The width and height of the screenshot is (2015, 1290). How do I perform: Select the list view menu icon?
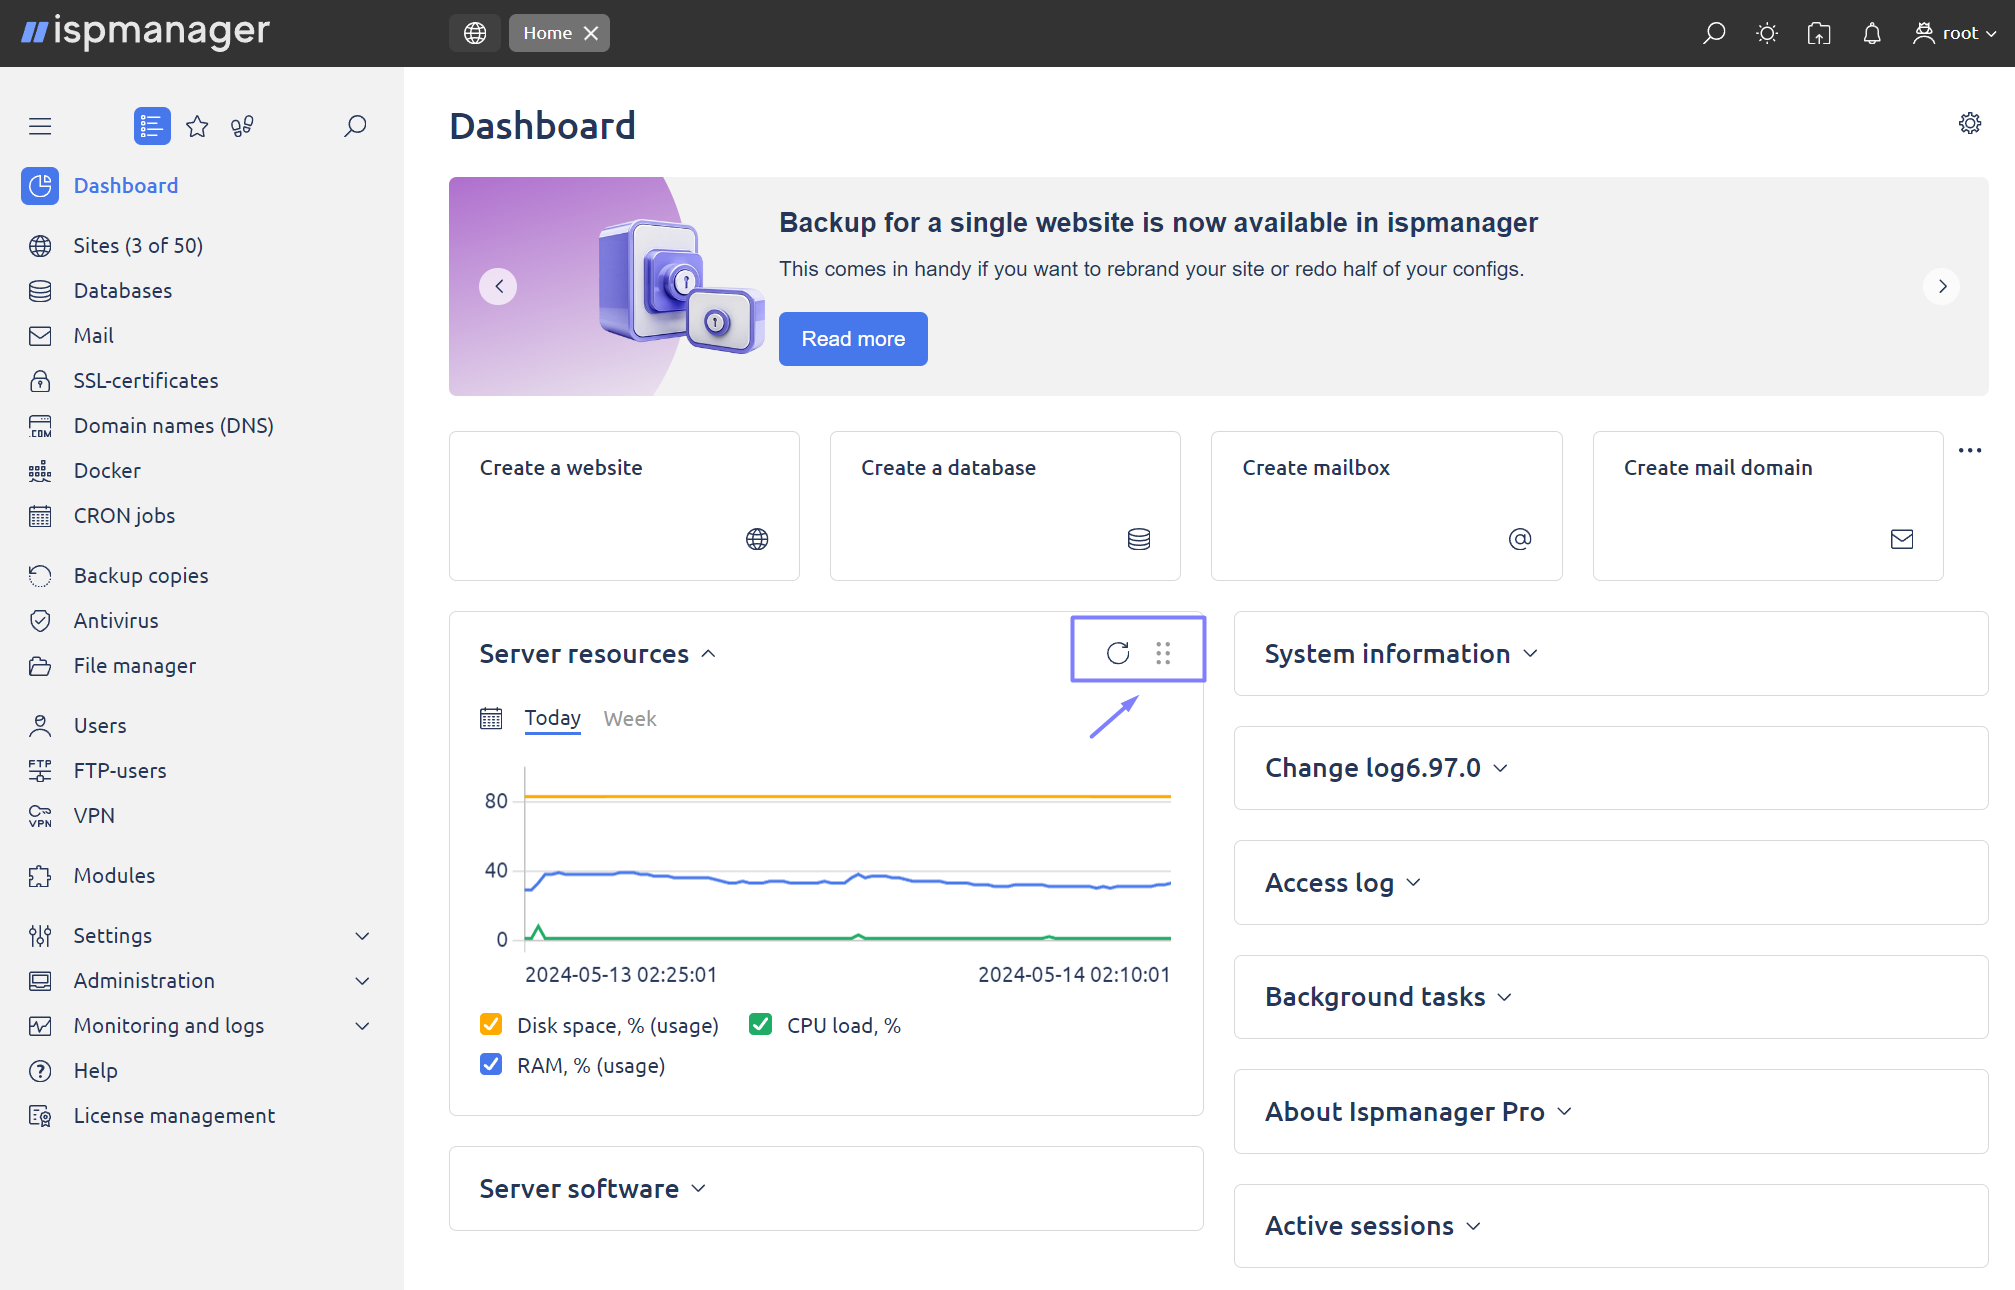tap(152, 126)
